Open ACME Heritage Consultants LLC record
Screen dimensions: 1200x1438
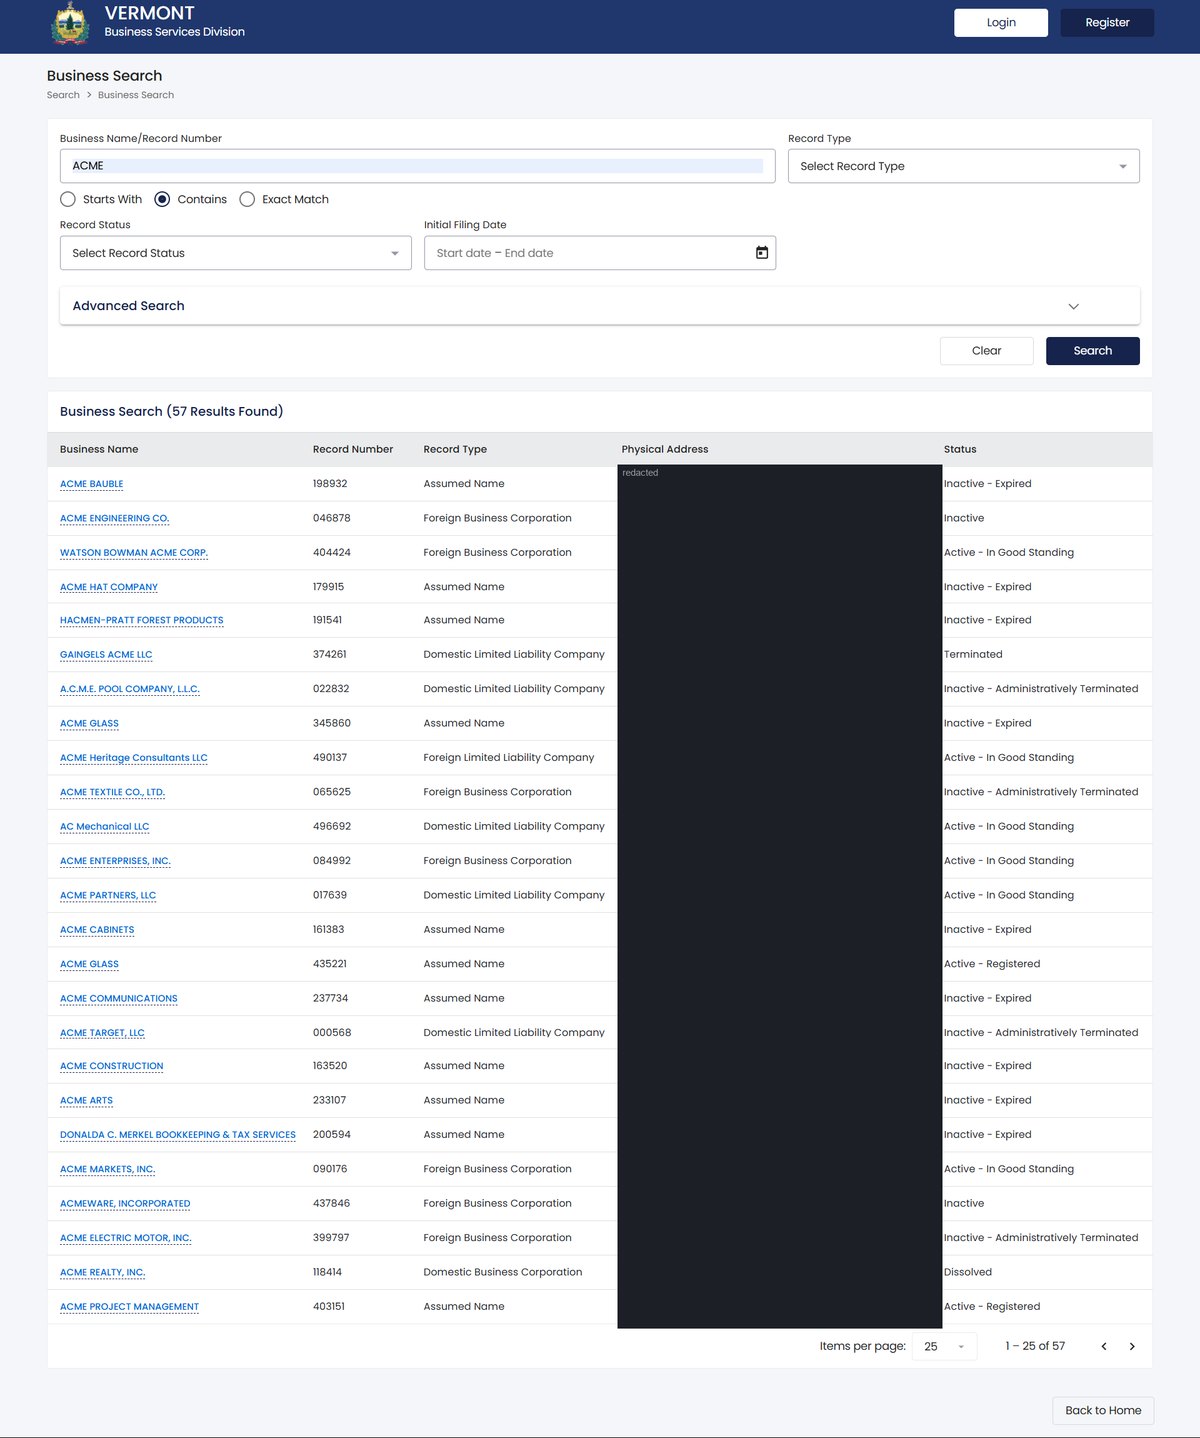click(x=134, y=758)
